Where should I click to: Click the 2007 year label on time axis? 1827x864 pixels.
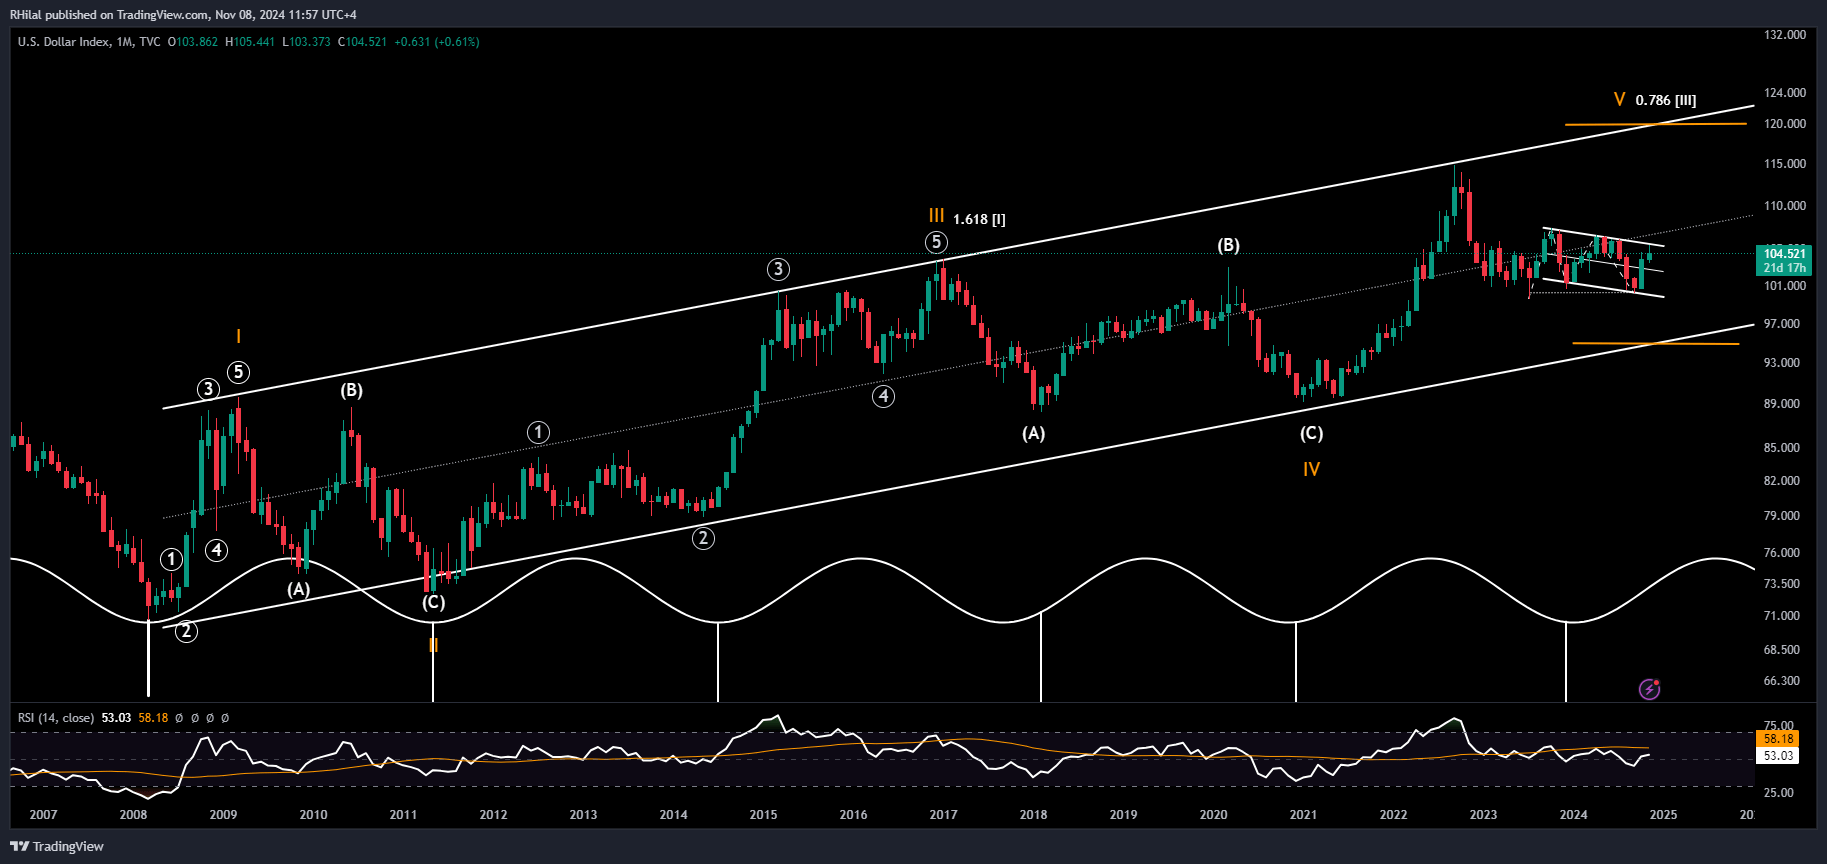[x=44, y=815]
